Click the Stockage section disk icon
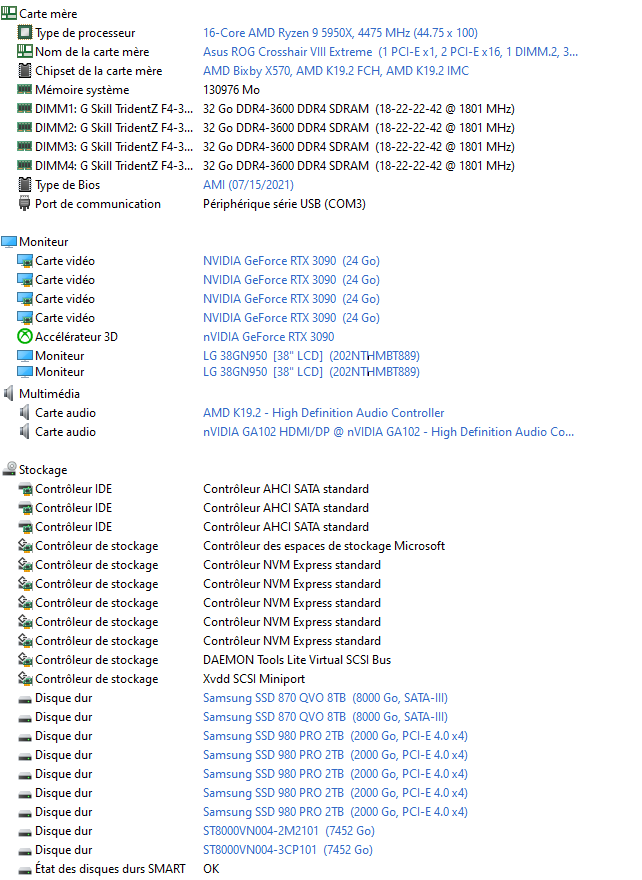Viewport: 642px width, 880px height. point(10,469)
